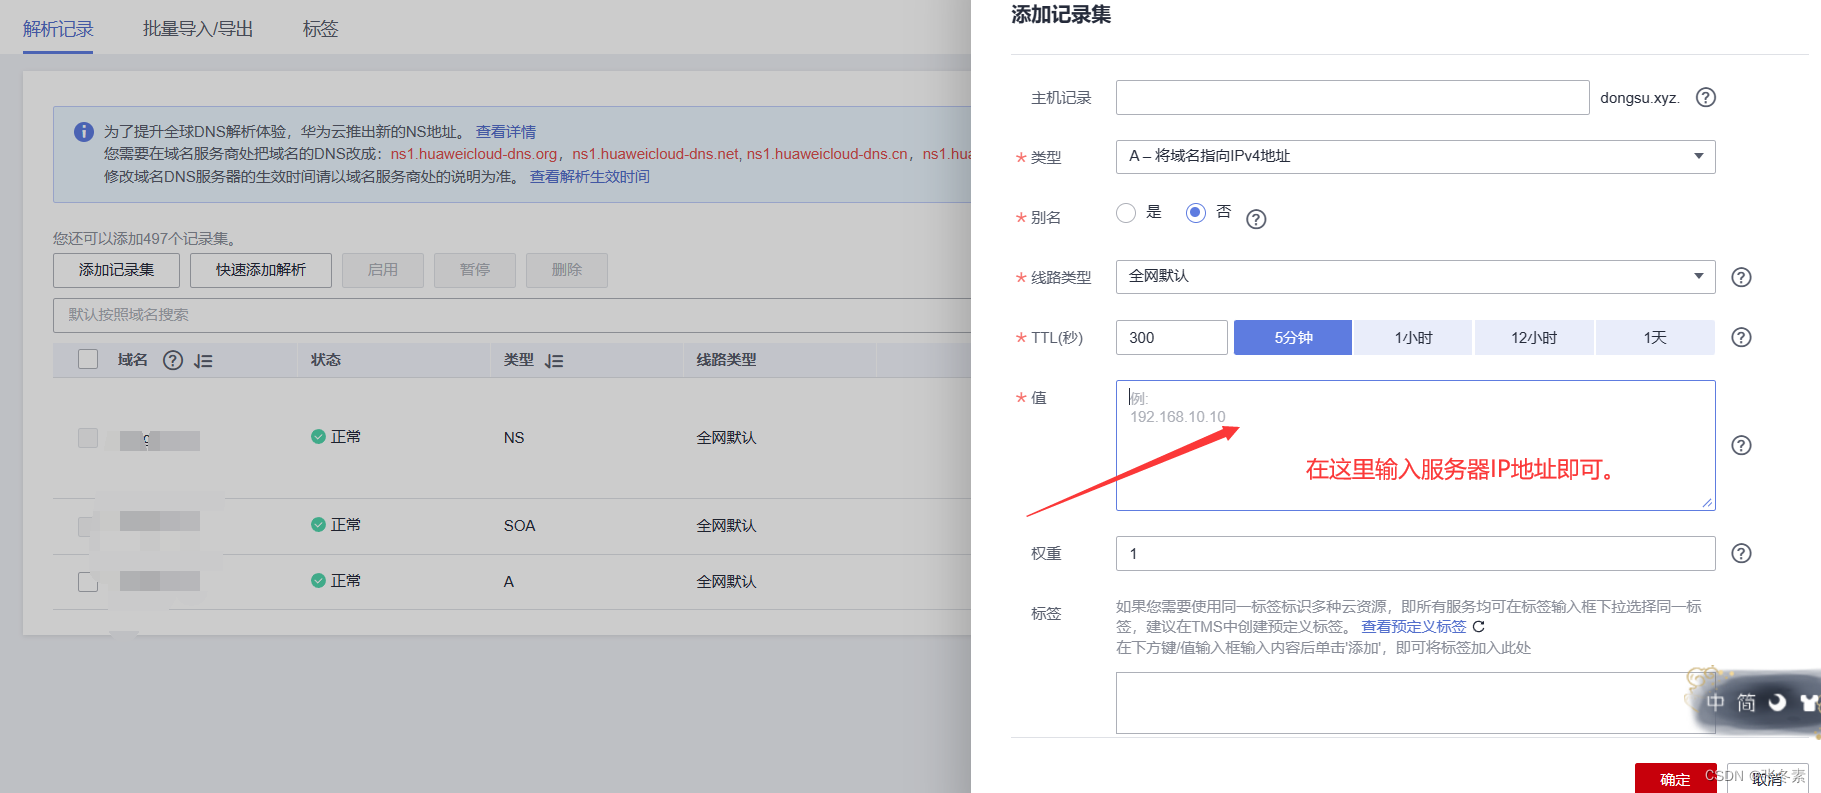This screenshot has height=793, width=1821.
Task: Tick the checkbox for the NS record row
Action: [88, 438]
